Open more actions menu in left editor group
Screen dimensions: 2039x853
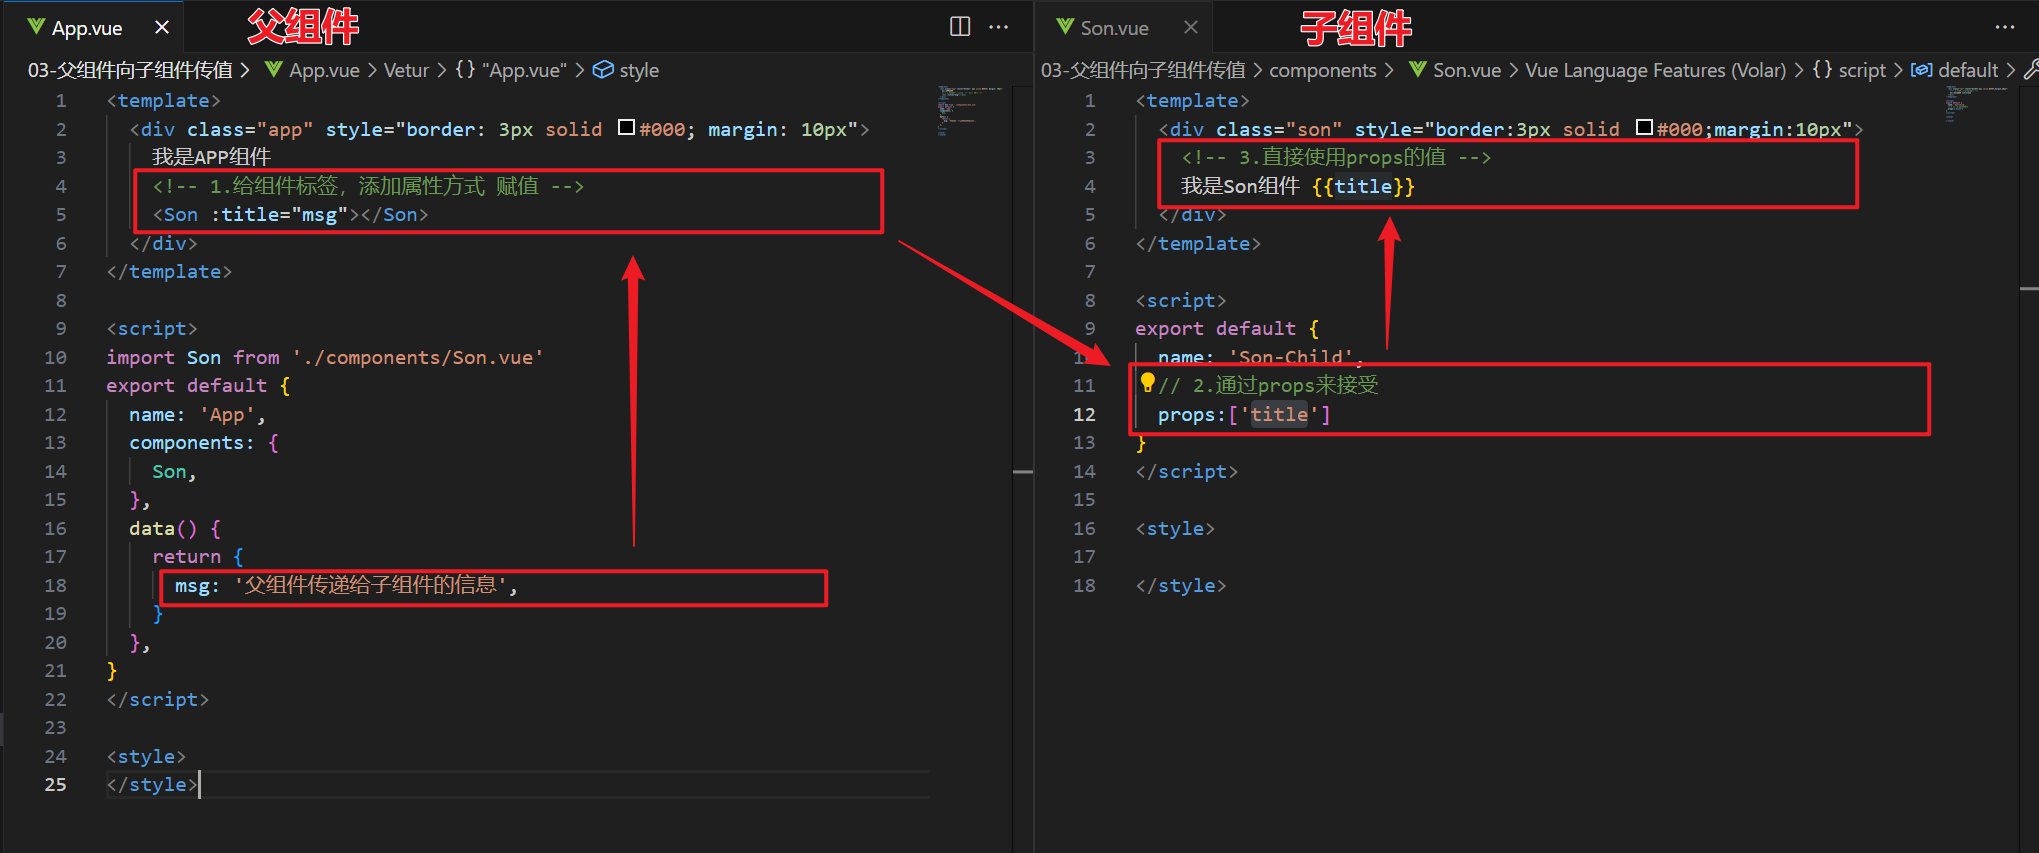coord(998,27)
